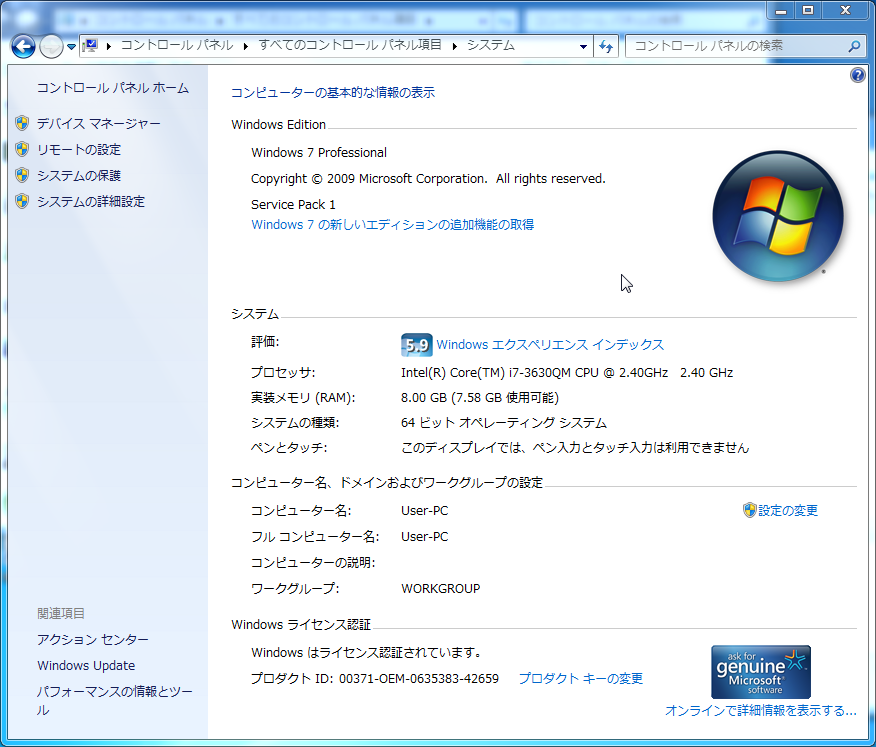Image resolution: width=876 pixels, height=747 pixels.
Task: Click 64 ビット オペレーティング システム text
Action: pyautogui.click(x=503, y=423)
